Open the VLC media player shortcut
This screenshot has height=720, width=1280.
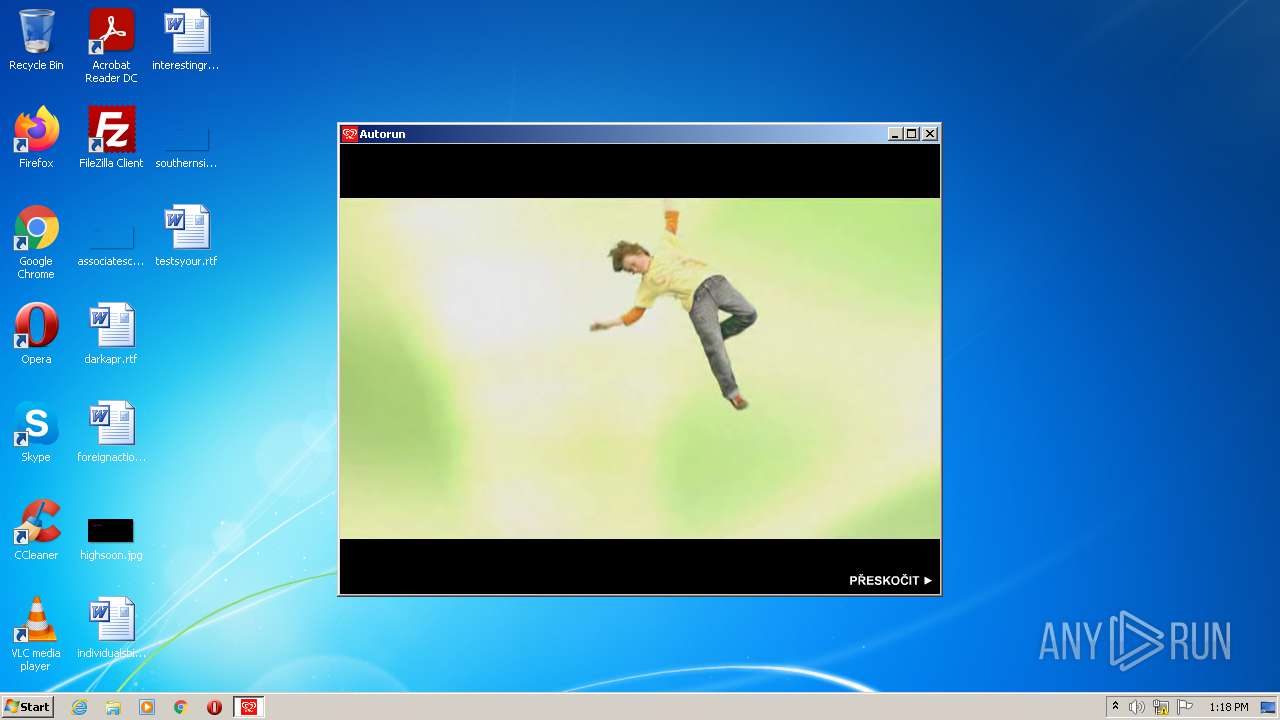point(36,634)
